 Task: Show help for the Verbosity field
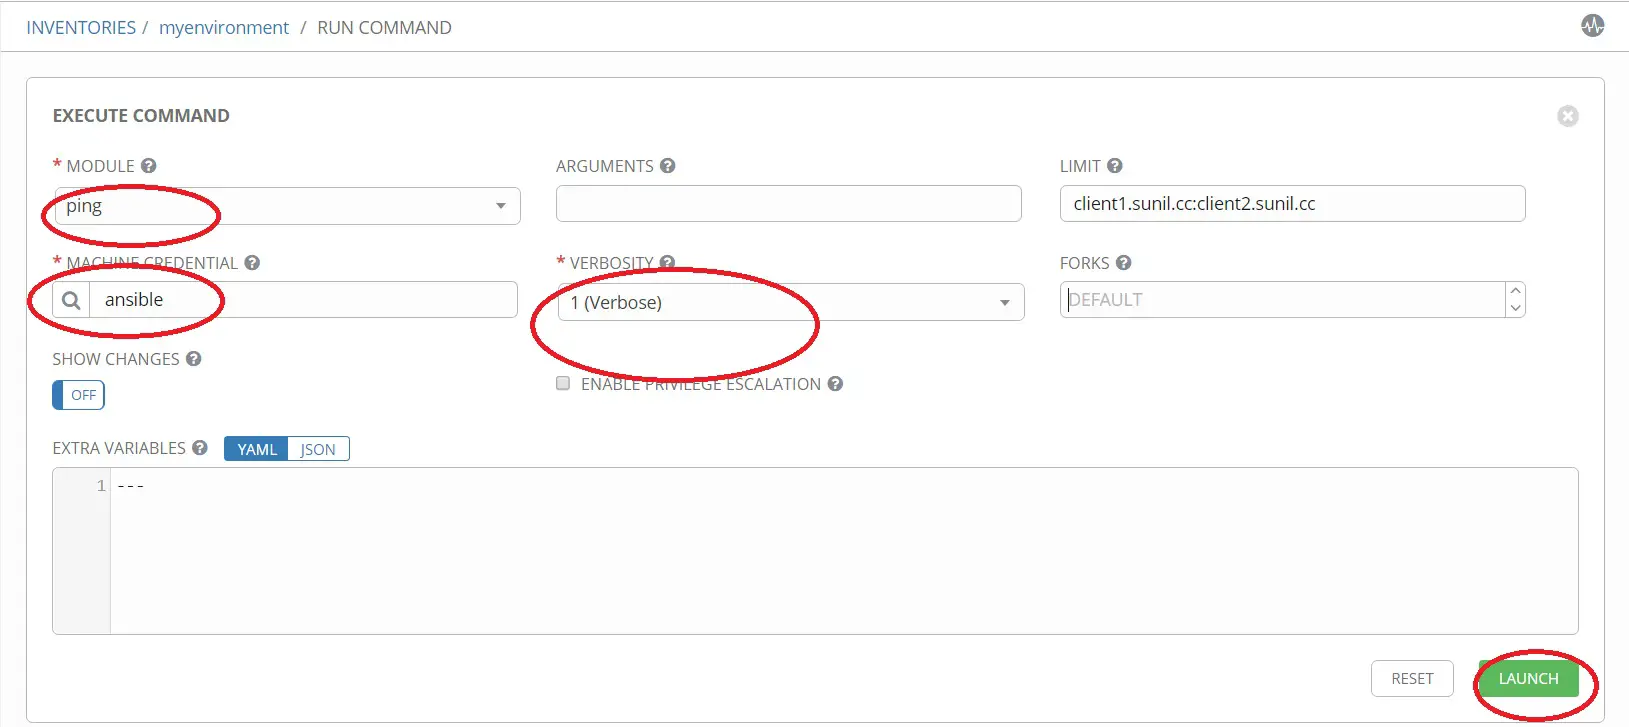667,263
